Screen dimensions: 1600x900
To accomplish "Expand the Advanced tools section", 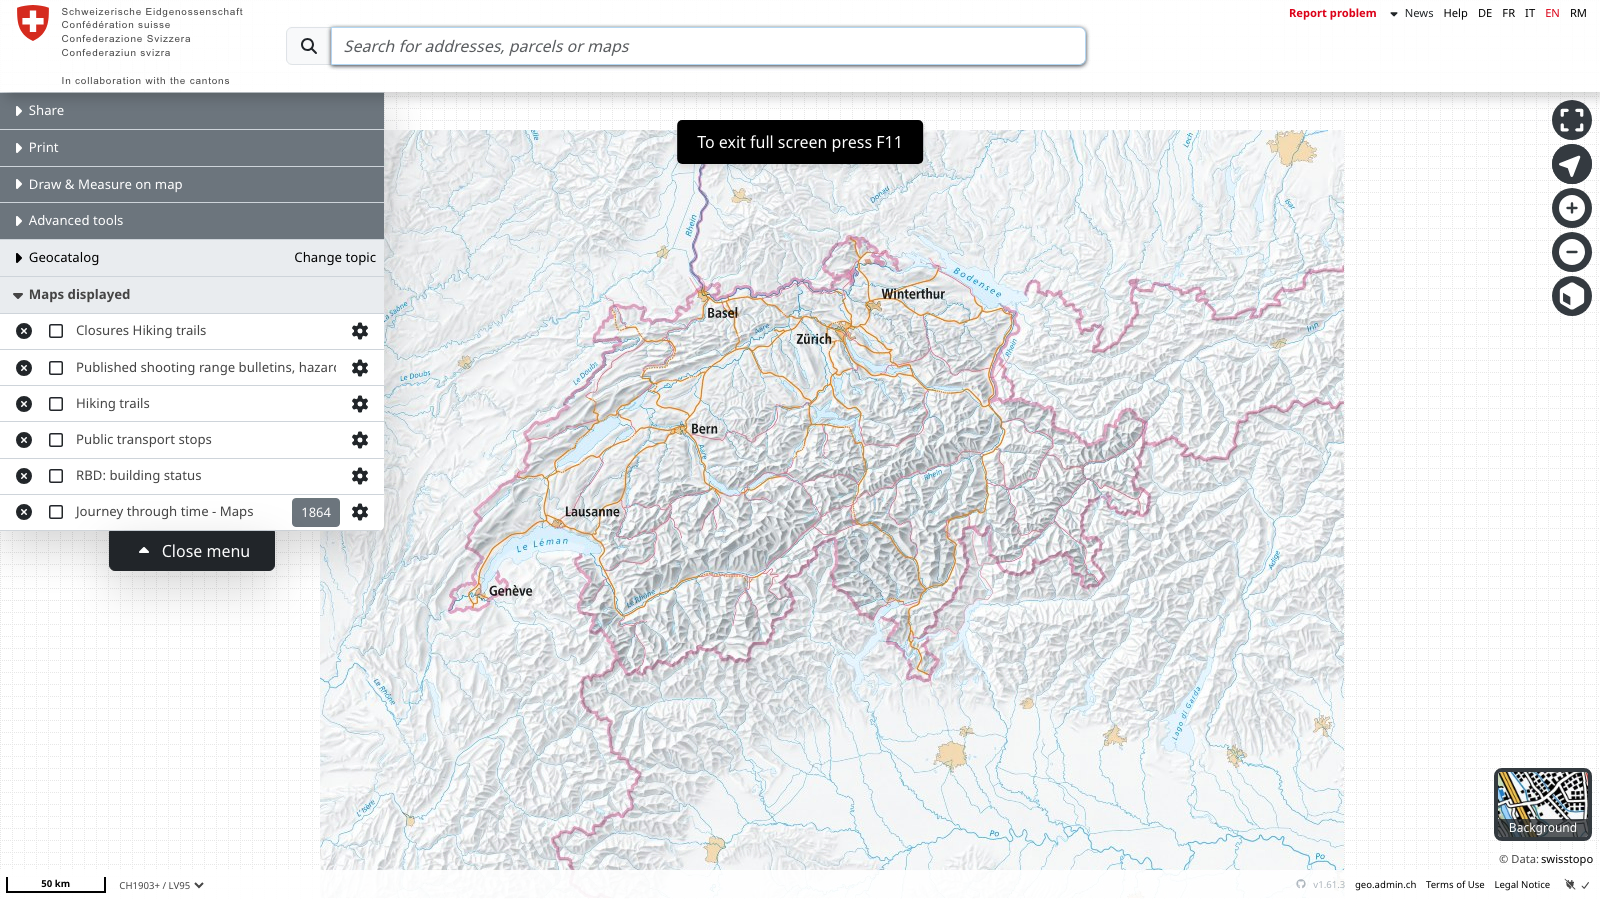I will pyautogui.click(x=75, y=220).
